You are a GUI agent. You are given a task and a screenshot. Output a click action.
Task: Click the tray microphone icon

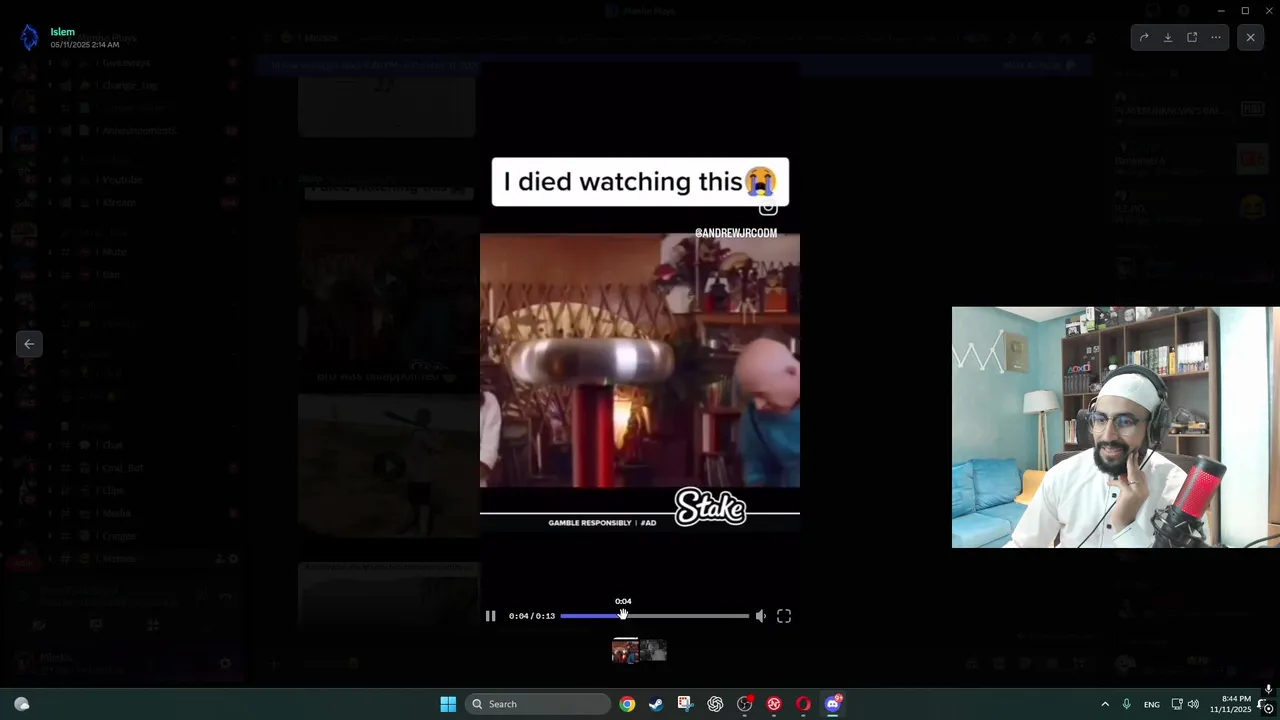pos(1127,704)
